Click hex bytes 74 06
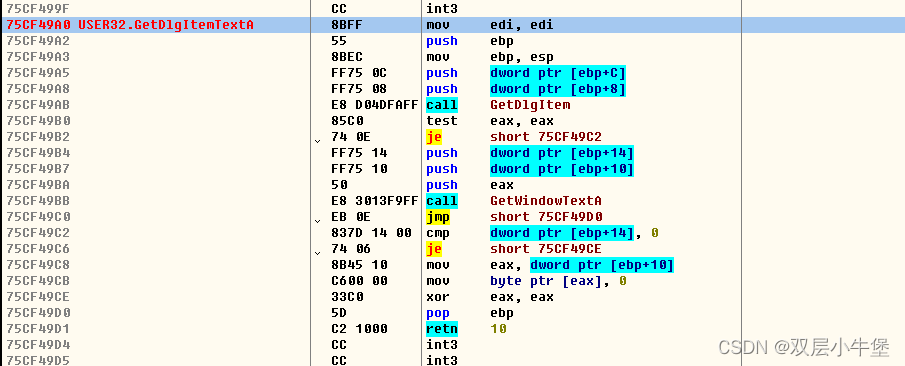The width and height of the screenshot is (905, 366). pyautogui.click(x=351, y=249)
